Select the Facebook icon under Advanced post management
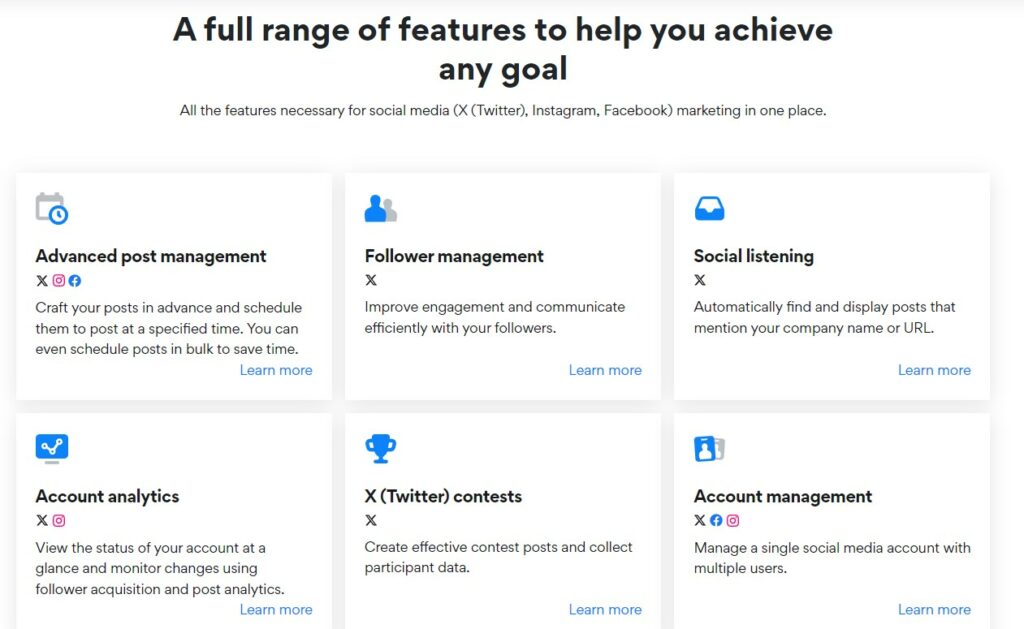The width and height of the screenshot is (1024, 629). tap(76, 281)
